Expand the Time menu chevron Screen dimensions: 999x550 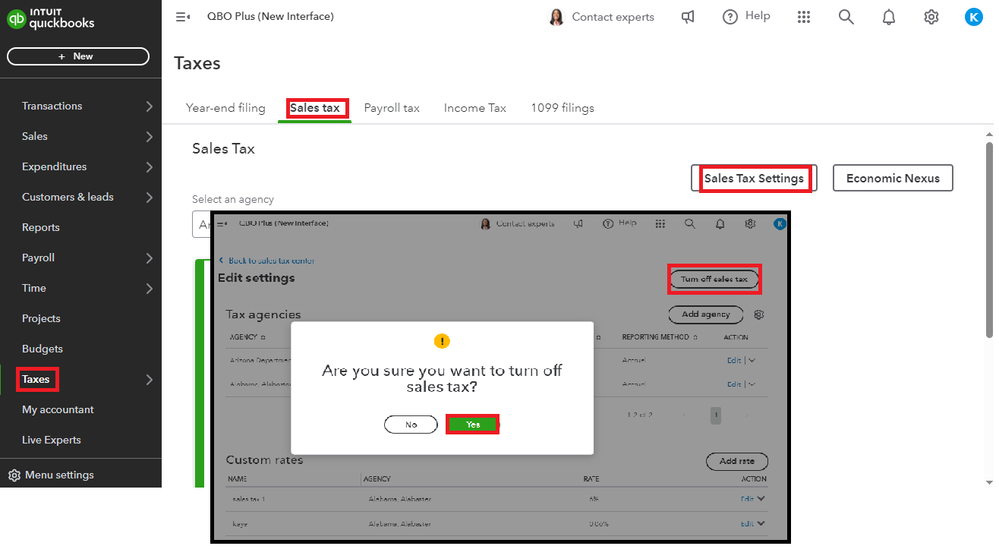[149, 289]
